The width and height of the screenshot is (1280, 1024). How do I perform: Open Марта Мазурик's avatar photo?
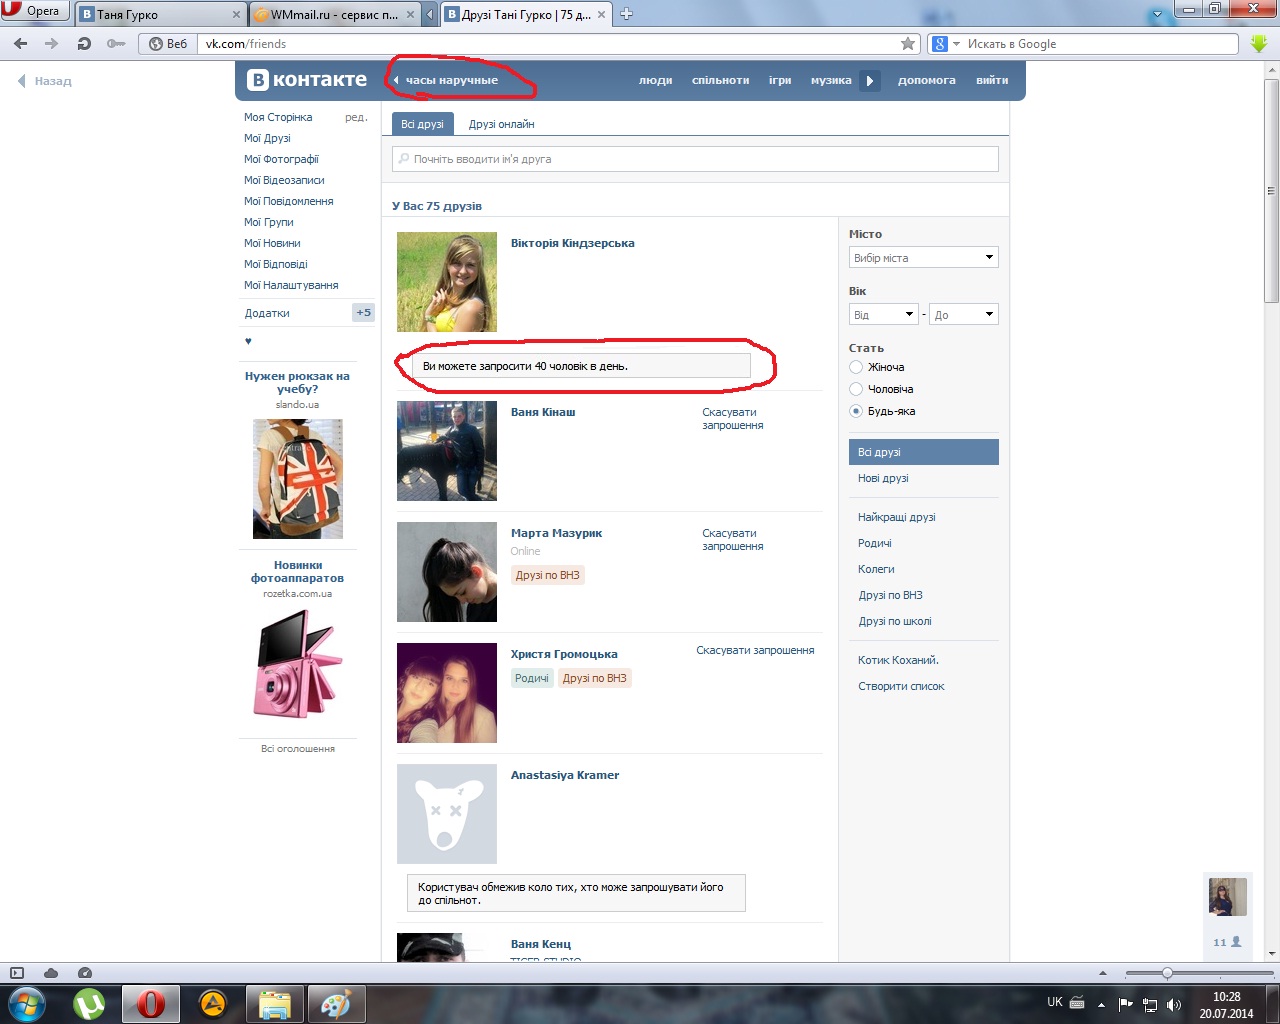coord(447,572)
